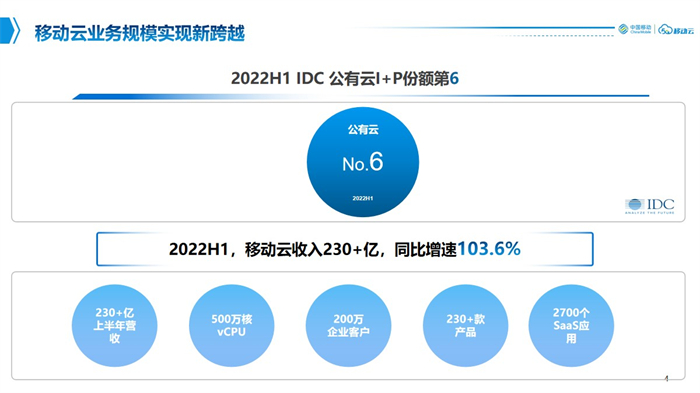The width and height of the screenshot is (700, 393).
Task: Click the China Mobile logo
Action: 635,29
